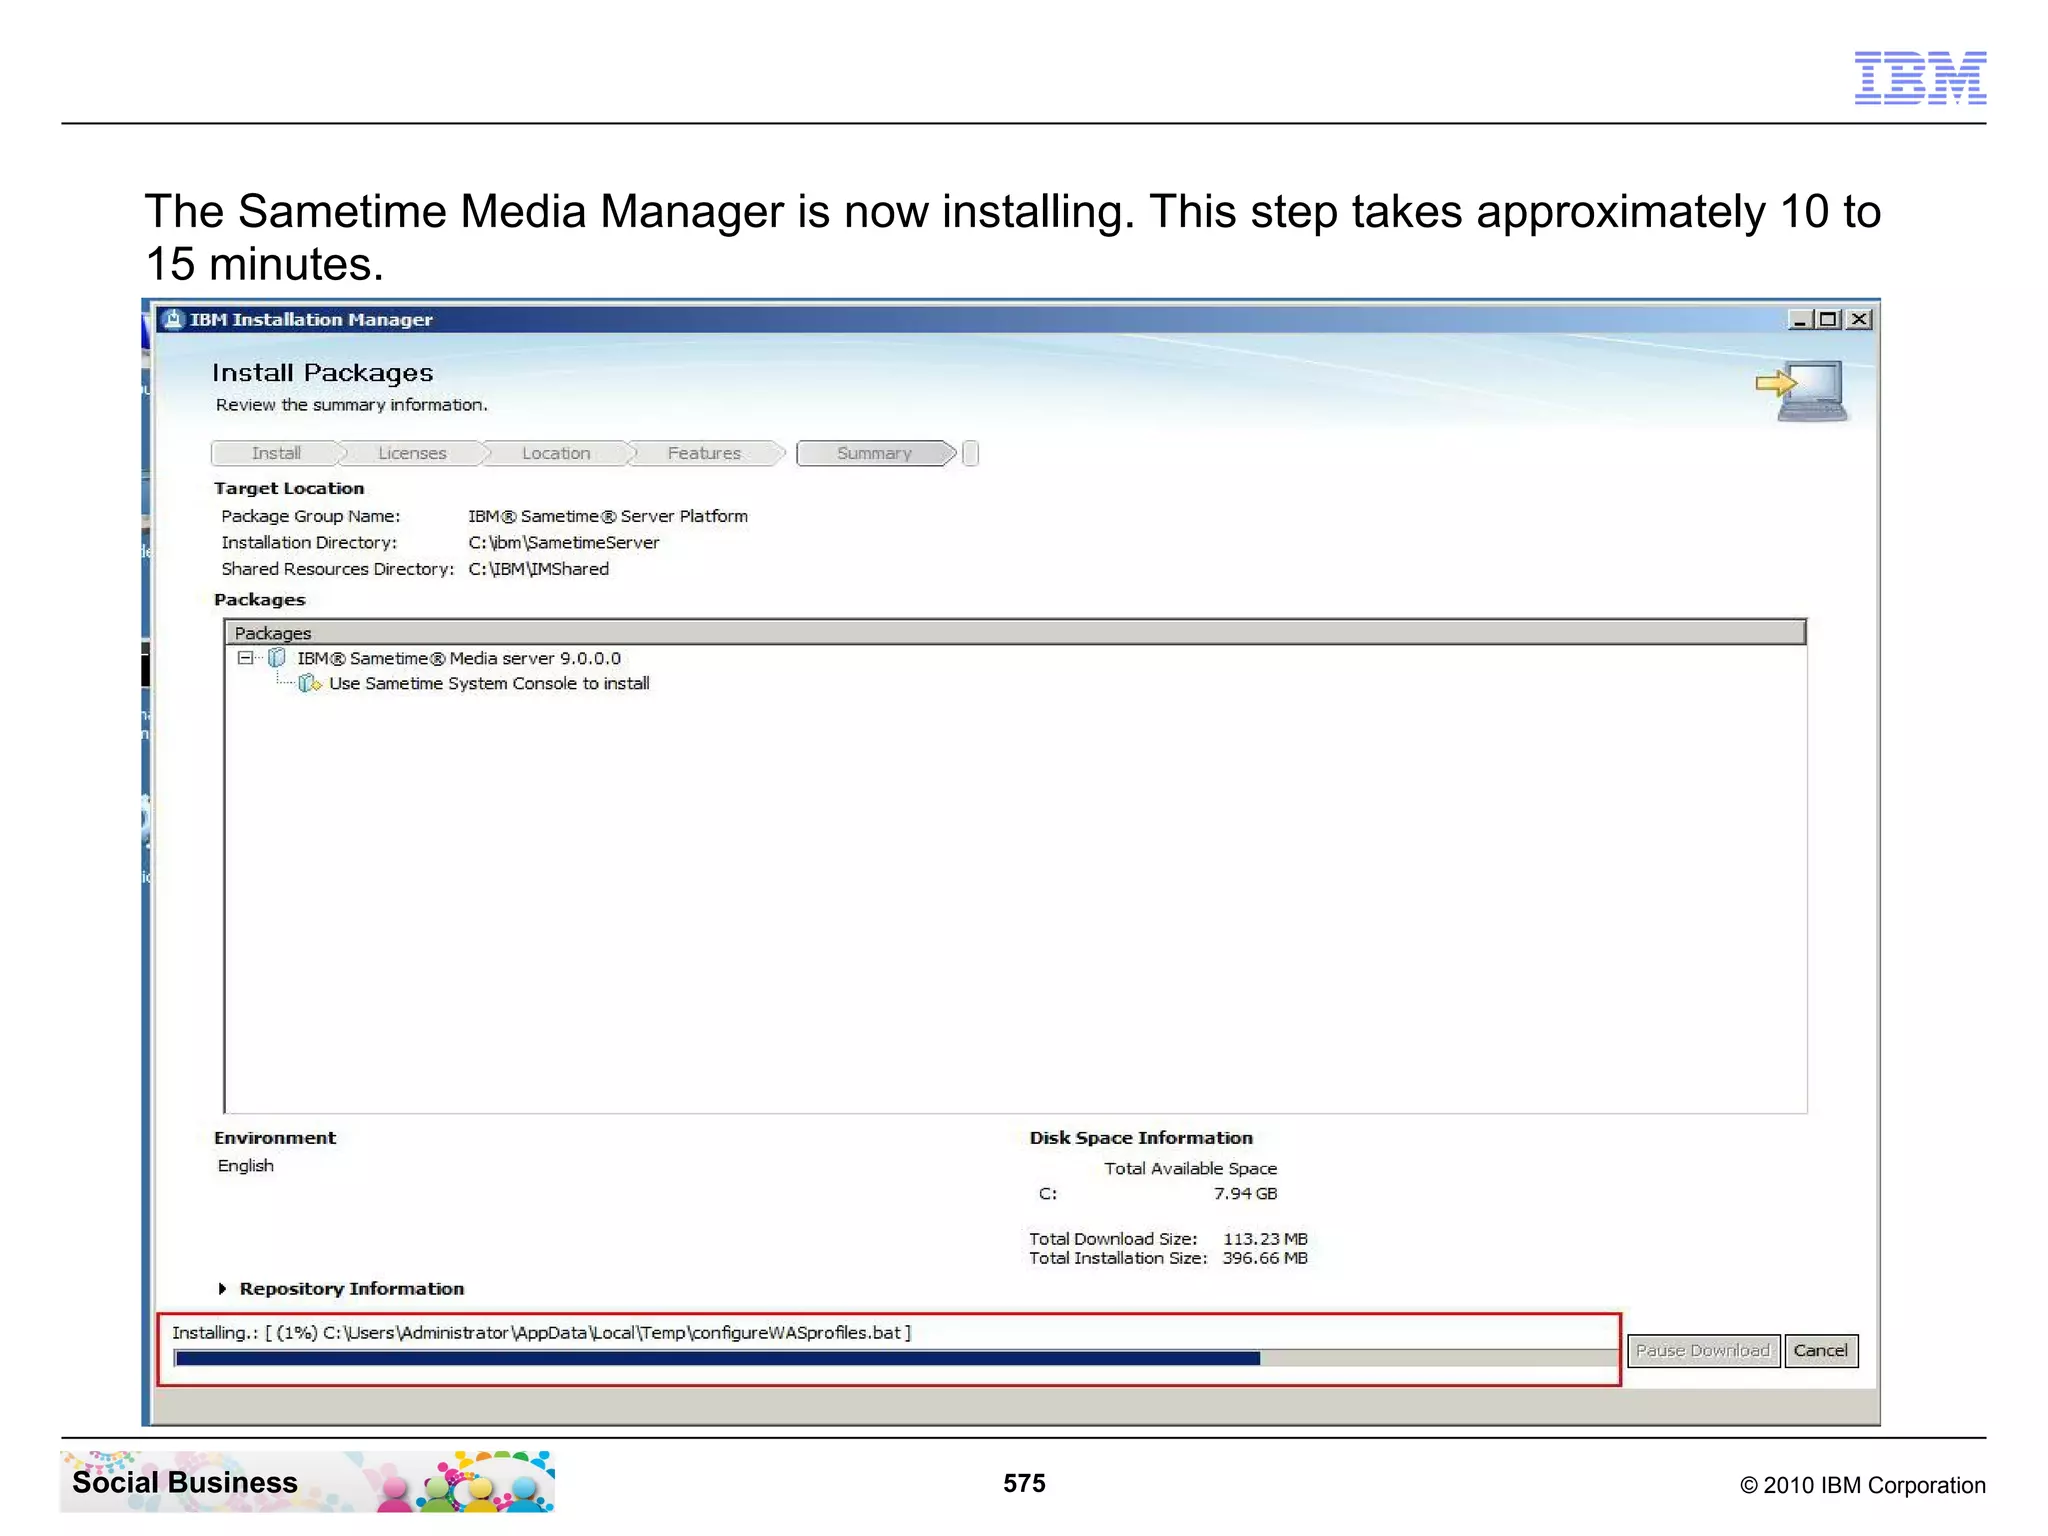Viewport: 2048px width, 1536px height.
Task: Click the 7.94 GB available space value
Action: 1245,1193
